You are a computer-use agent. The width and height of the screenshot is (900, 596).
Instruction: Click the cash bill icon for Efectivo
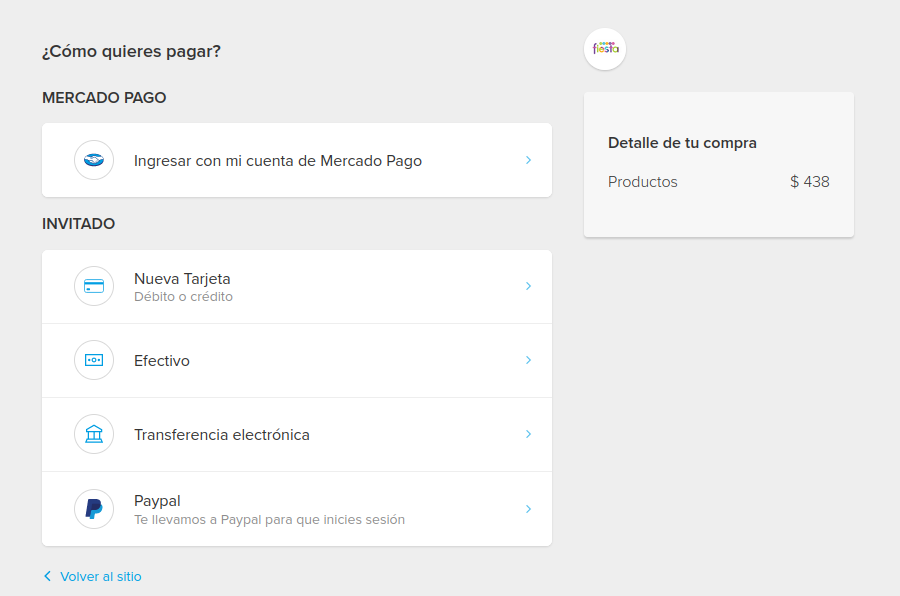(94, 360)
